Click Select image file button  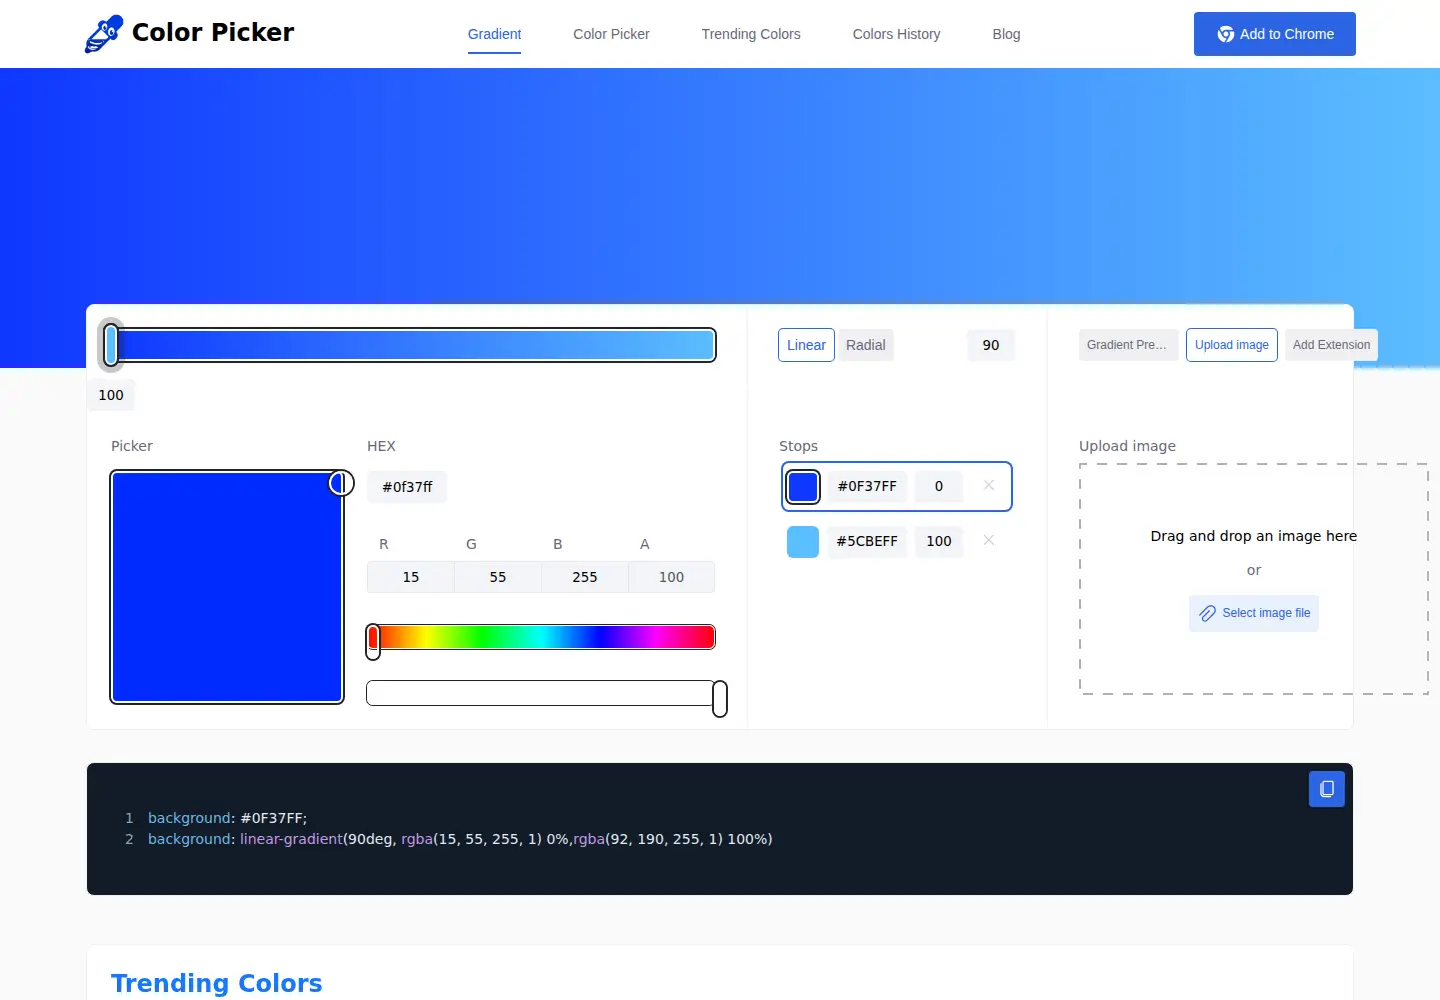1254,613
